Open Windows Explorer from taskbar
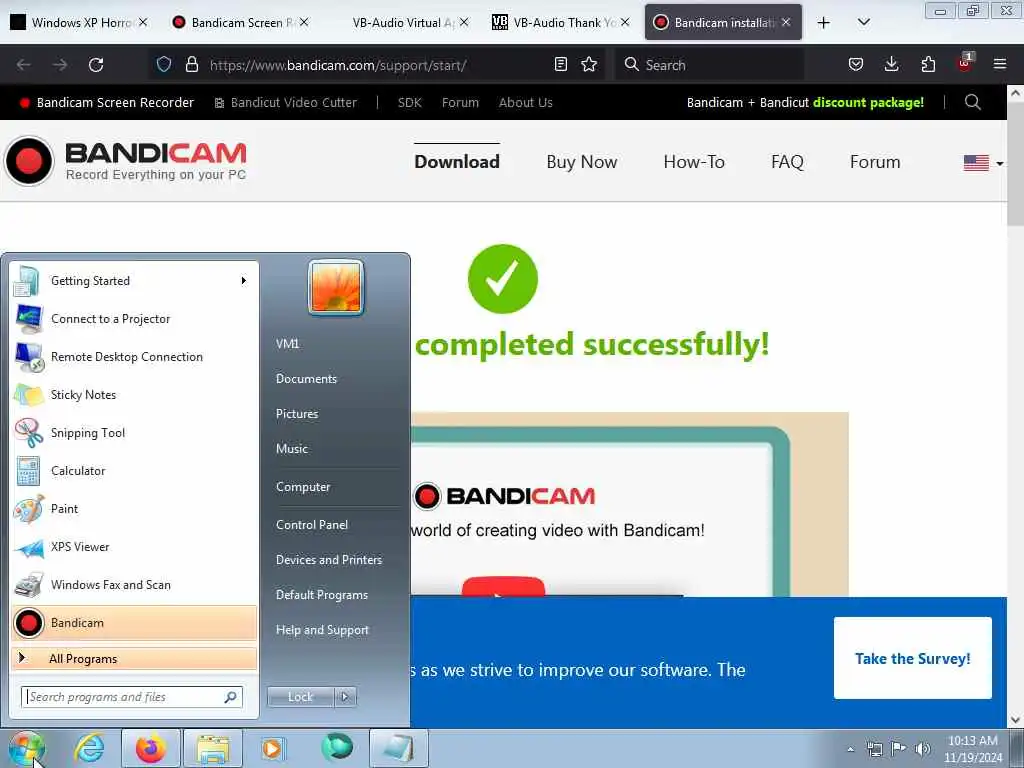 tap(213, 748)
